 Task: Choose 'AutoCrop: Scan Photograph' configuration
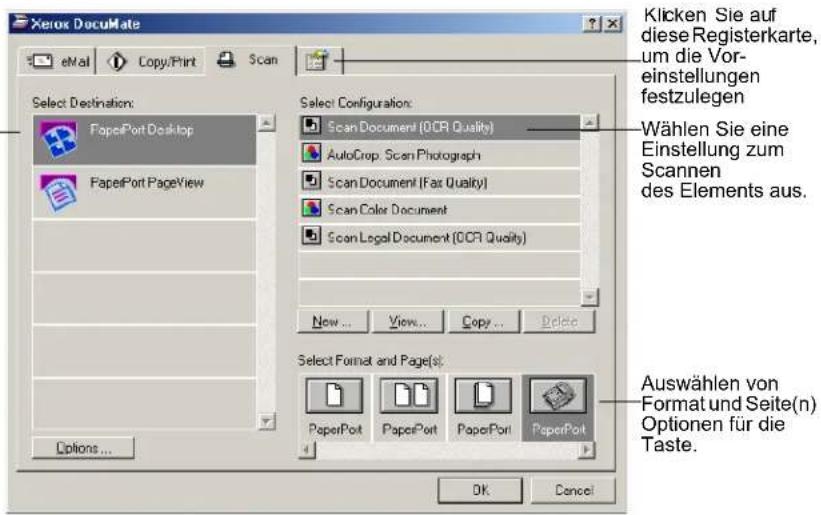[439, 155]
